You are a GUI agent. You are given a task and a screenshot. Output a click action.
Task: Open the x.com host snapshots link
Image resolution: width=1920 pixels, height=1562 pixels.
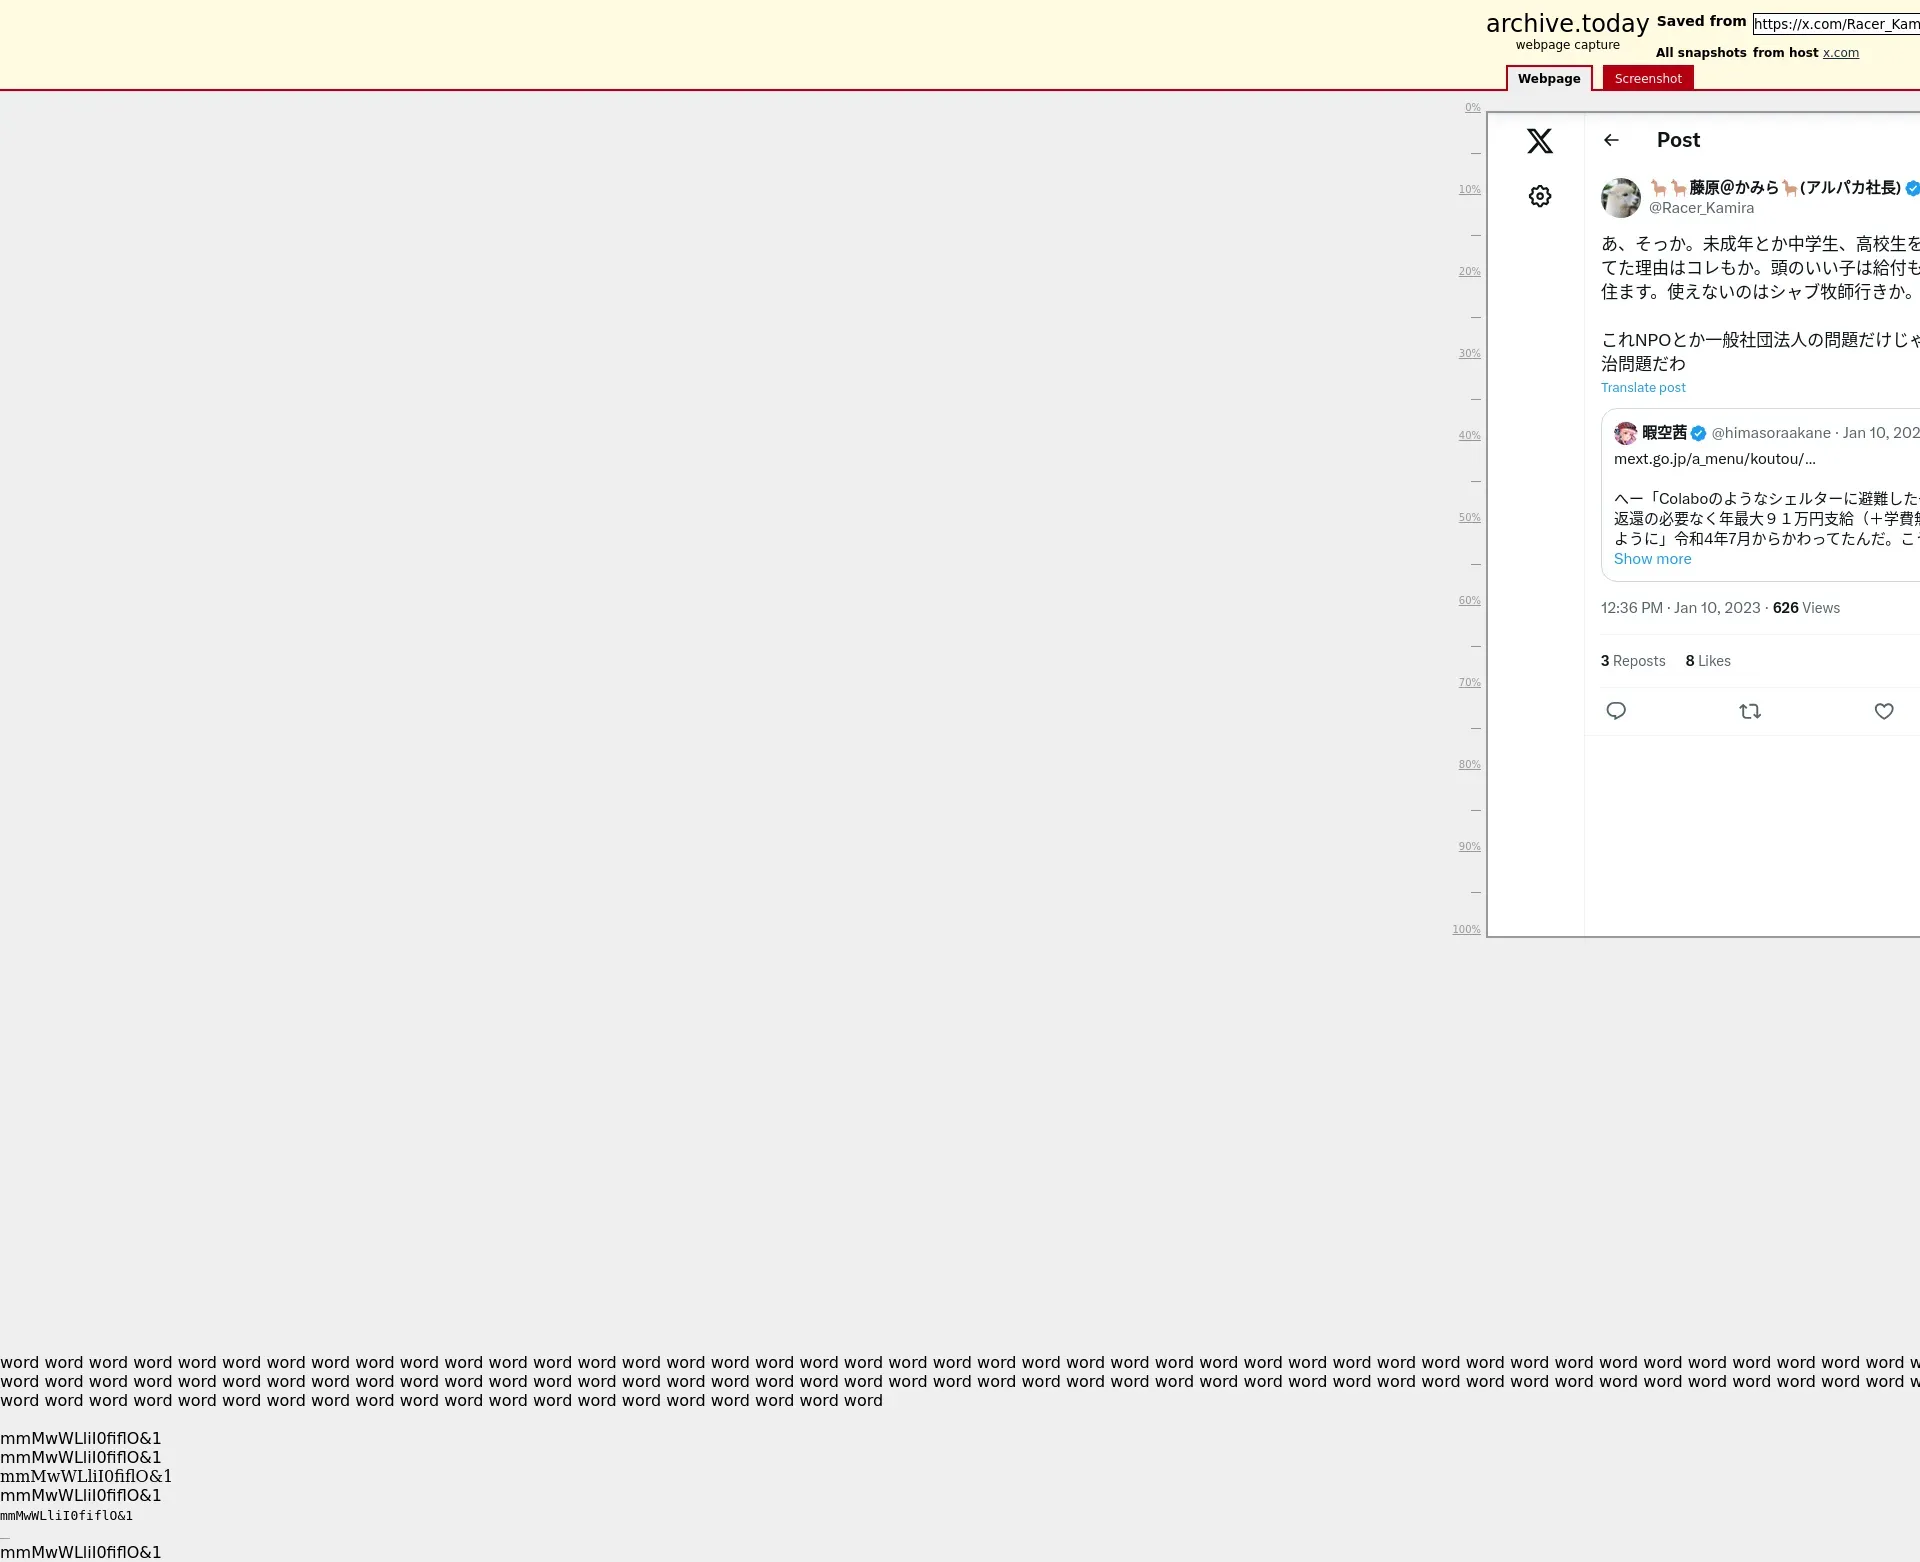(1841, 53)
